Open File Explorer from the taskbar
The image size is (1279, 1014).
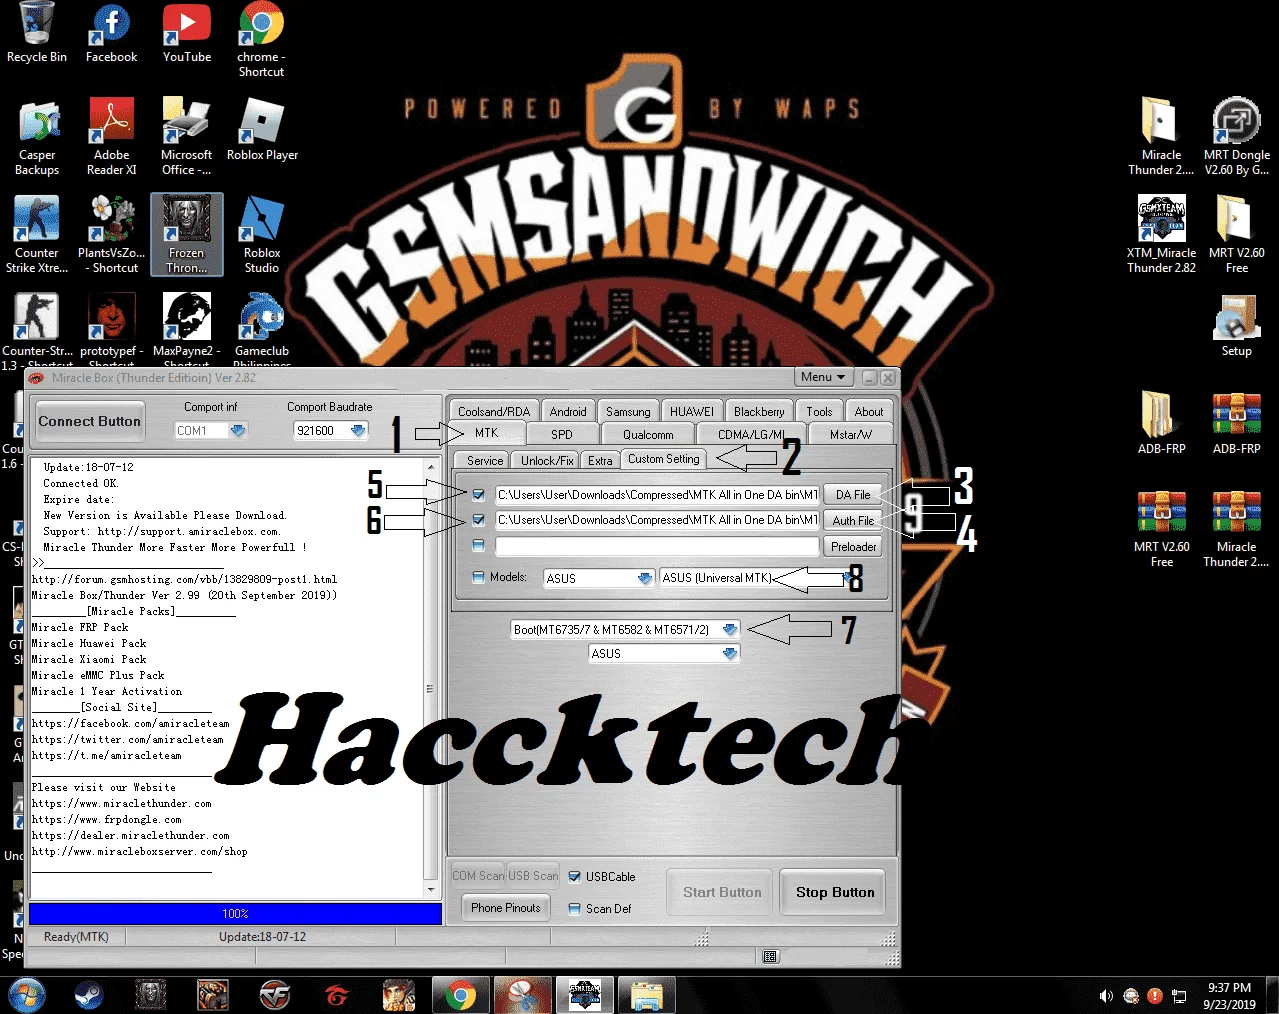click(647, 995)
